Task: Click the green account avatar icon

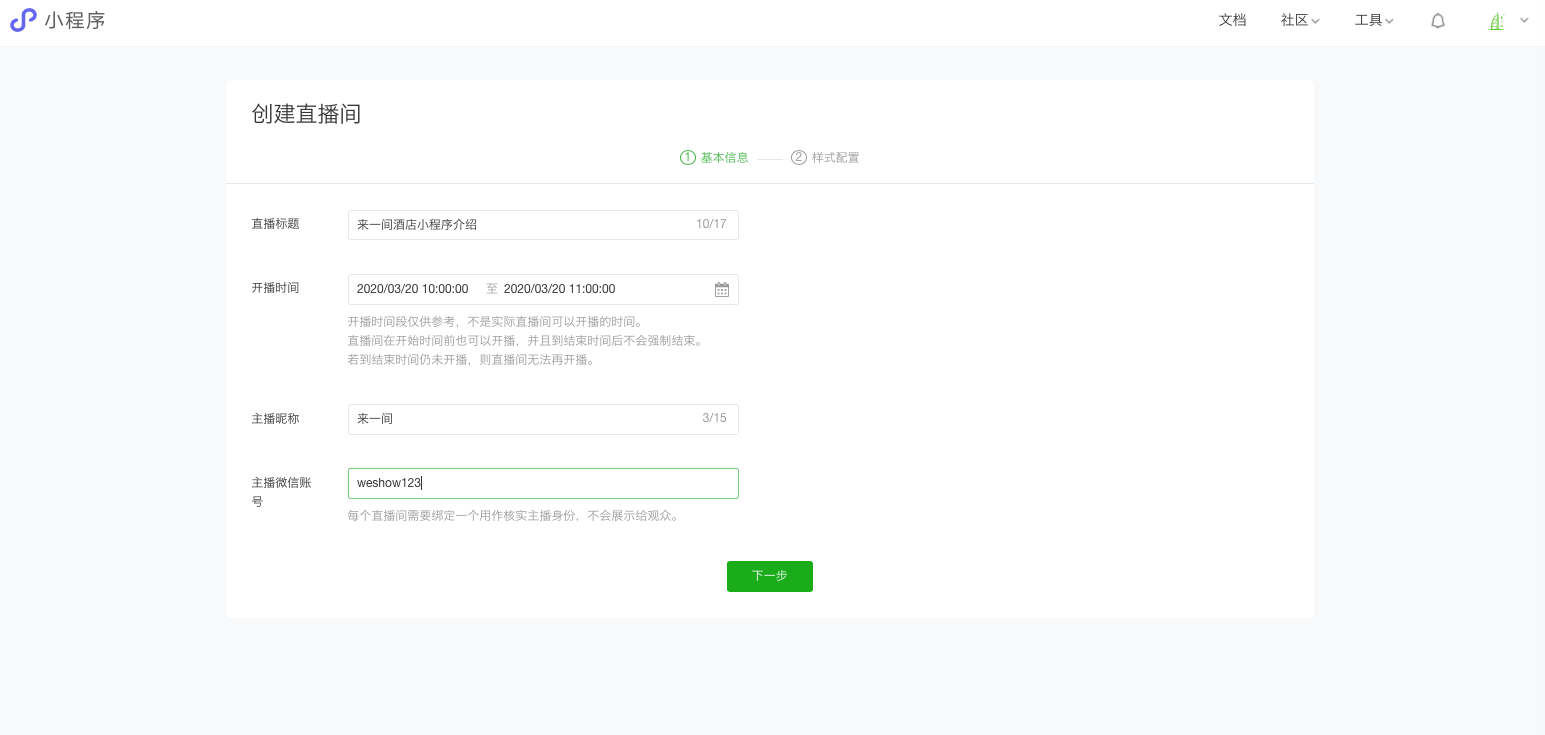Action: pyautogui.click(x=1496, y=20)
